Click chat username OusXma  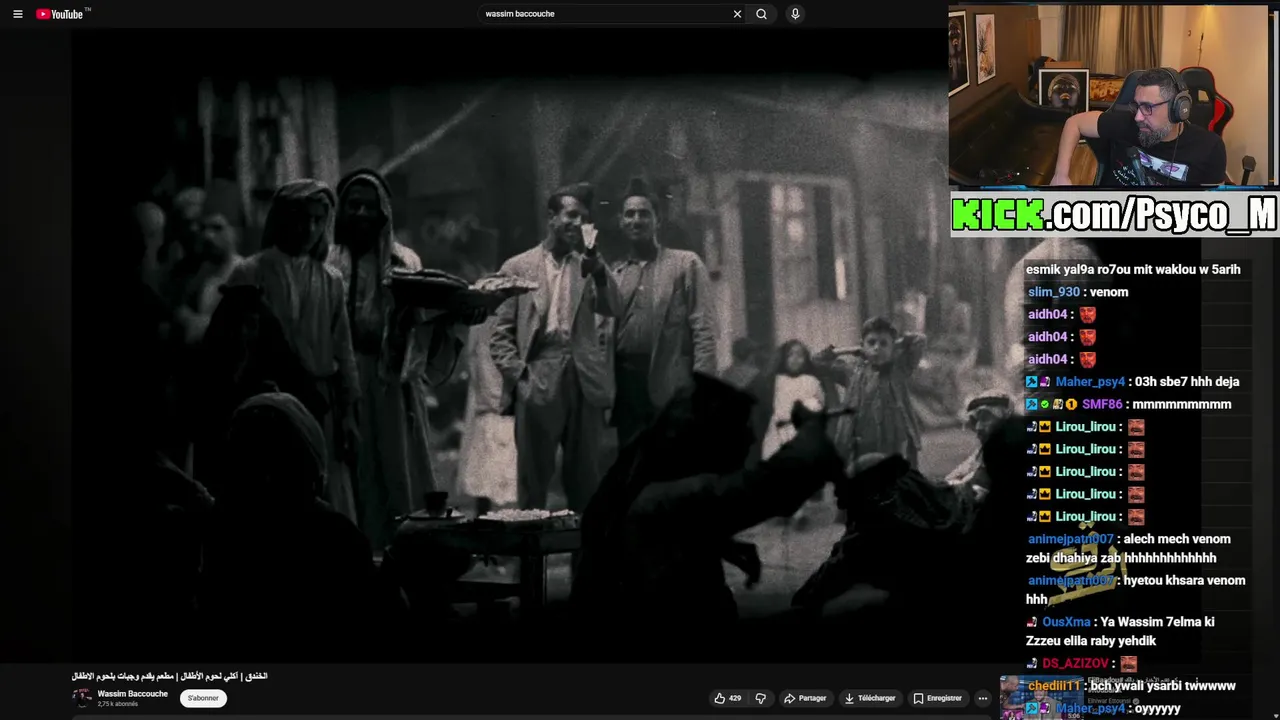tap(1066, 622)
